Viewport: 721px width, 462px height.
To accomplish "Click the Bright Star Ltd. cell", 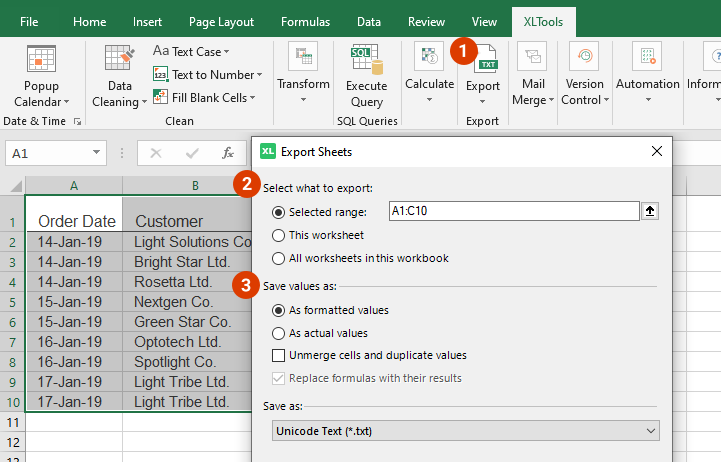I will [187, 262].
